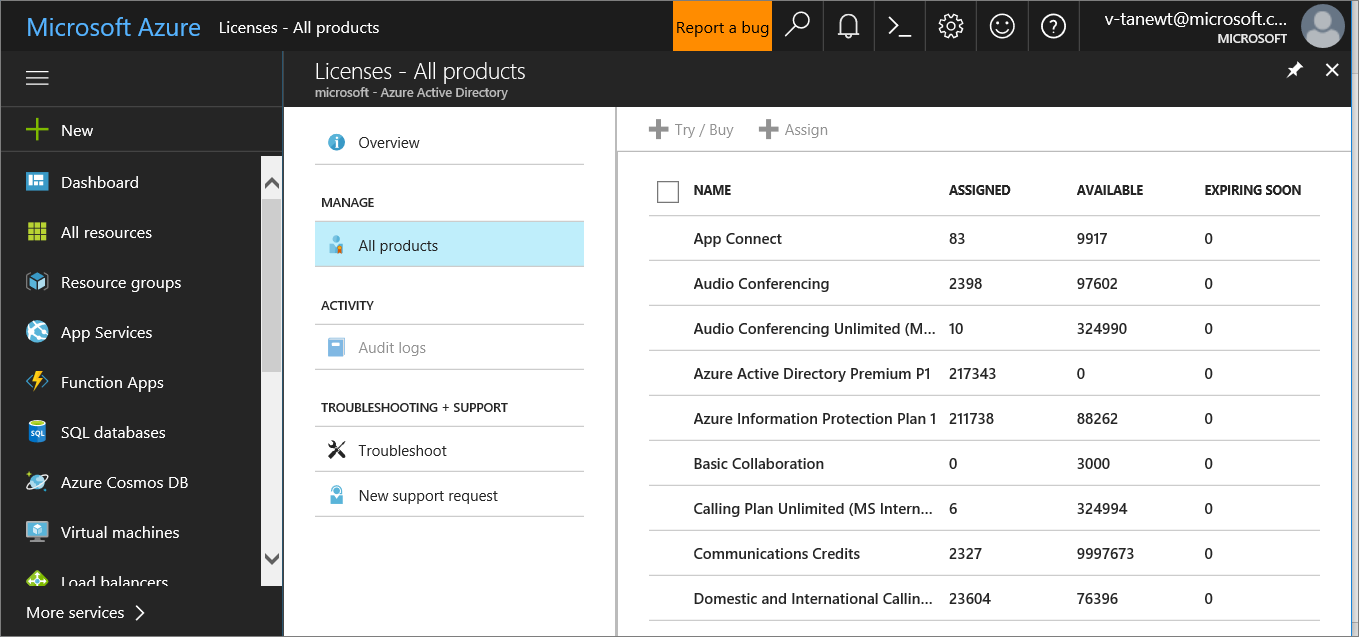
Task: Go to Virtual machines in sidebar
Action: pos(120,532)
